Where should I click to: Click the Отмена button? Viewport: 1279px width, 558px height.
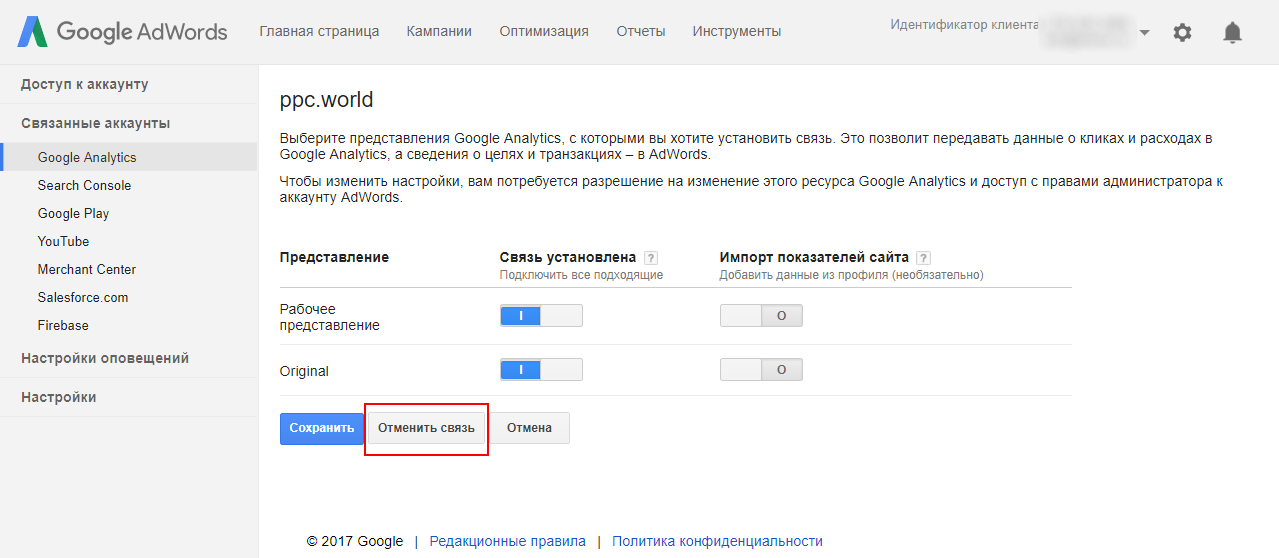pos(529,428)
